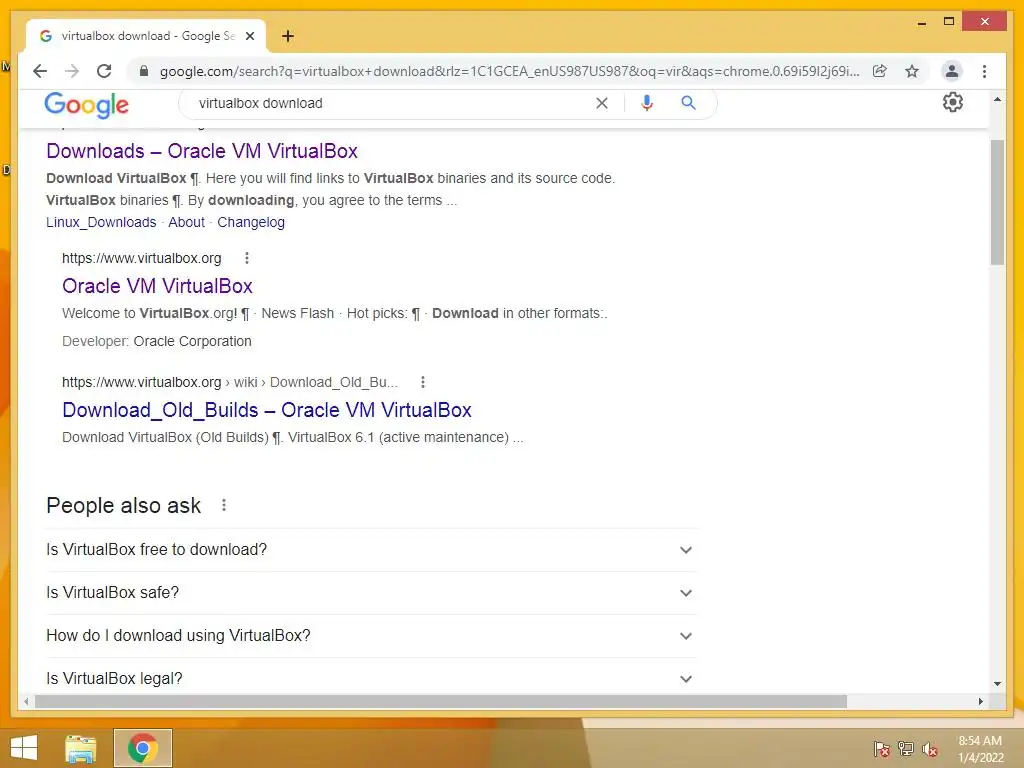Image resolution: width=1024 pixels, height=768 pixels.
Task: View site info via the padlock icon
Action: [x=144, y=71]
